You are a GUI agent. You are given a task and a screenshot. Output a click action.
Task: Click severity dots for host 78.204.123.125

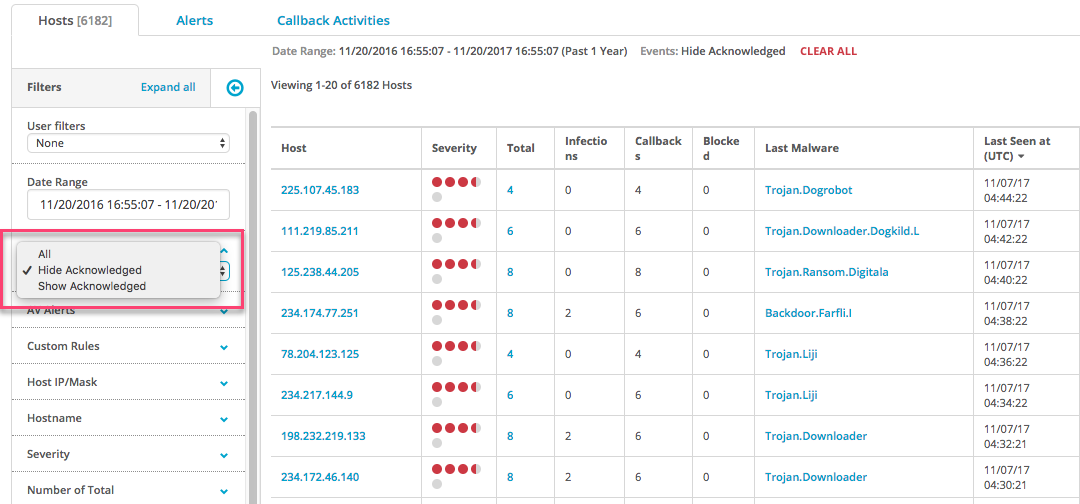click(x=457, y=353)
